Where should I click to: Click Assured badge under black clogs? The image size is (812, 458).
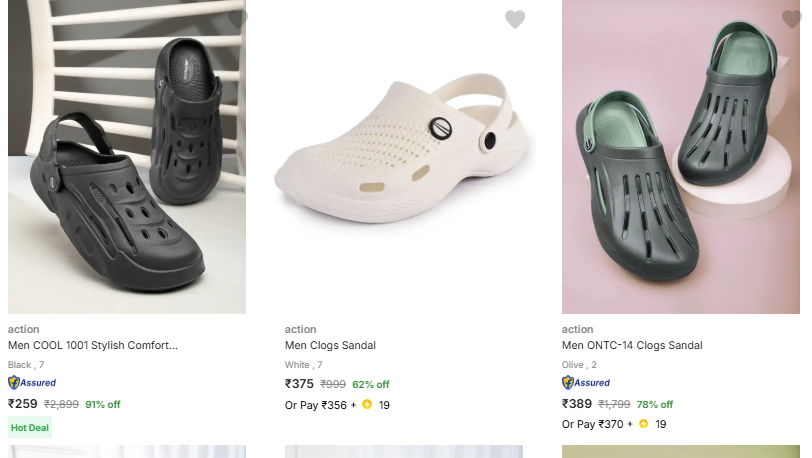[x=32, y=383]
